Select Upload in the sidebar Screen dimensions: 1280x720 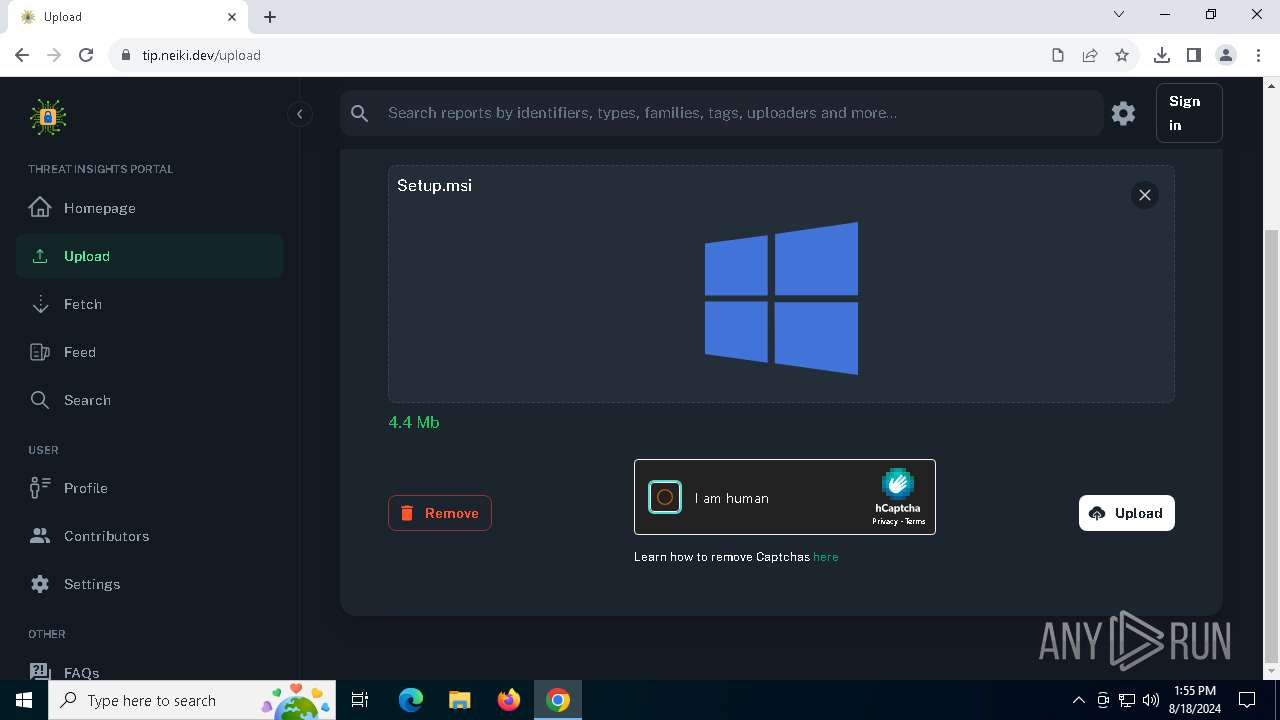tap(149, 256)
